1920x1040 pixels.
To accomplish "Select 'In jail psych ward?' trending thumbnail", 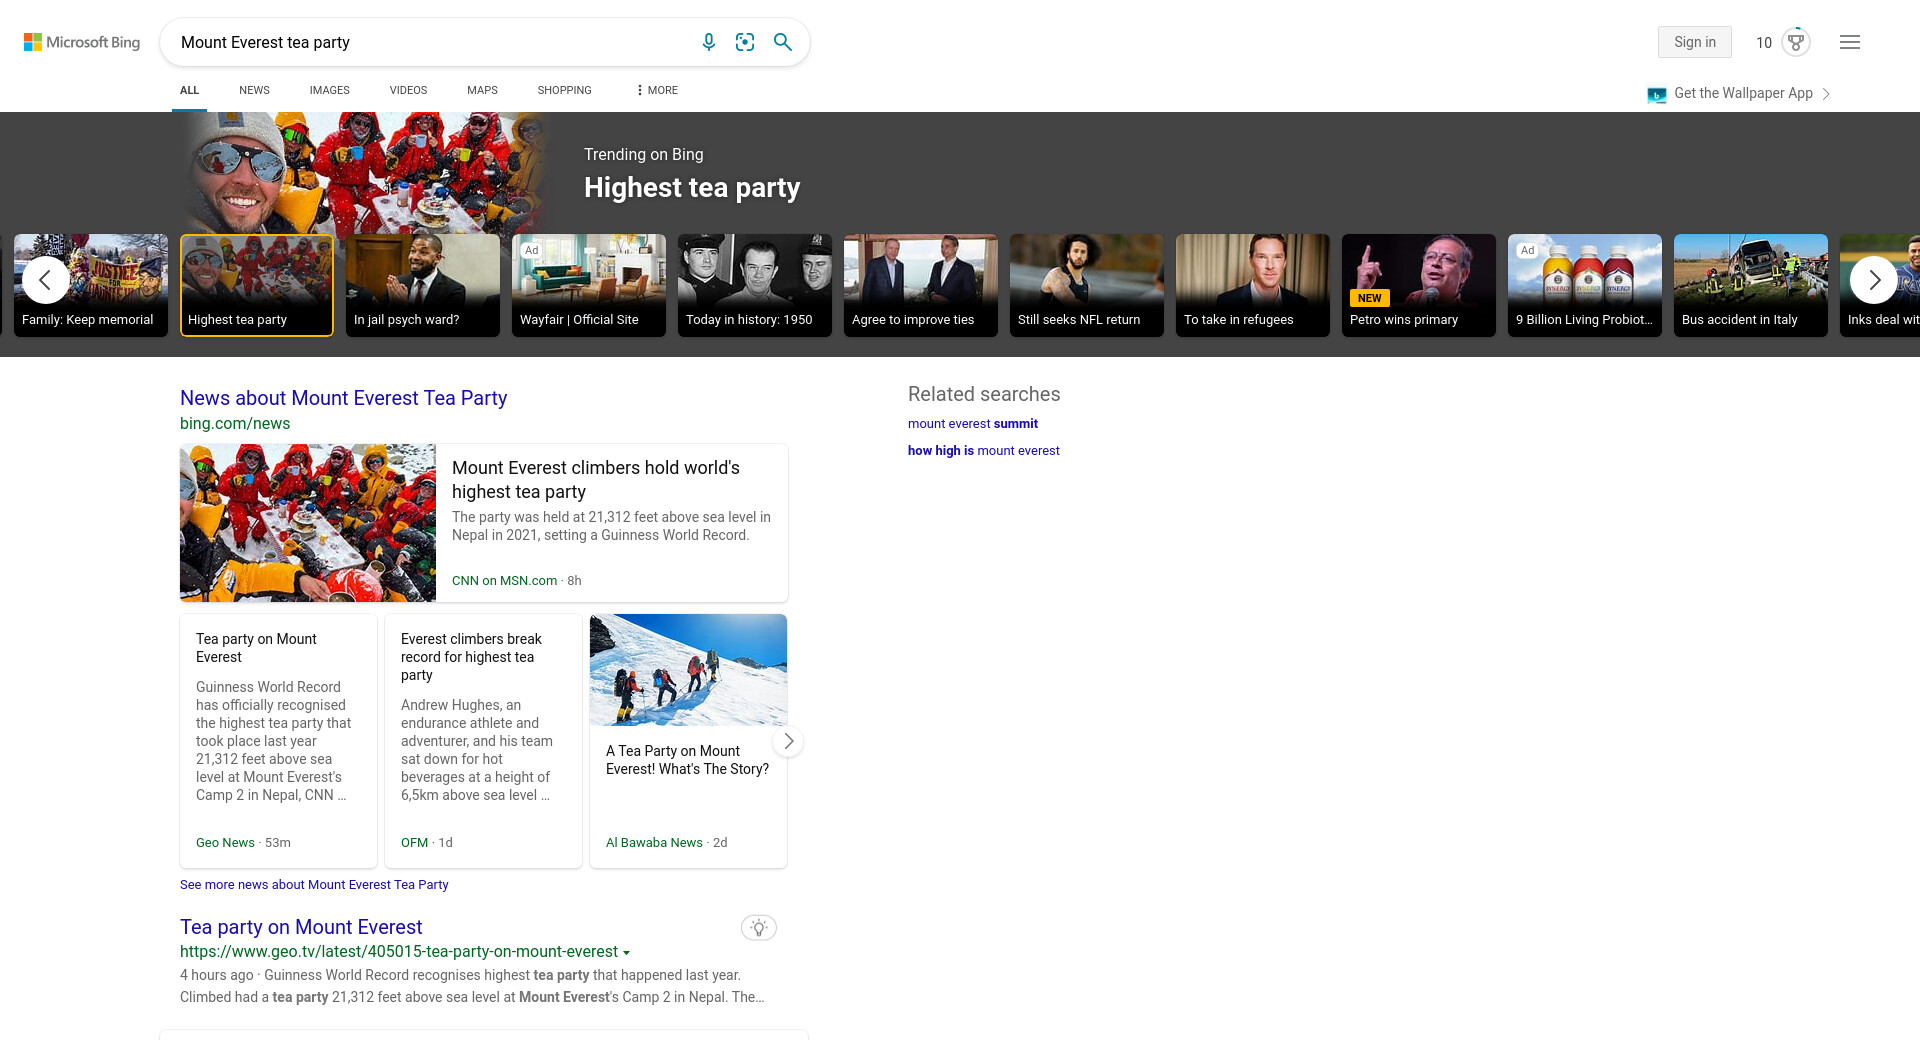I will [422, 285].
